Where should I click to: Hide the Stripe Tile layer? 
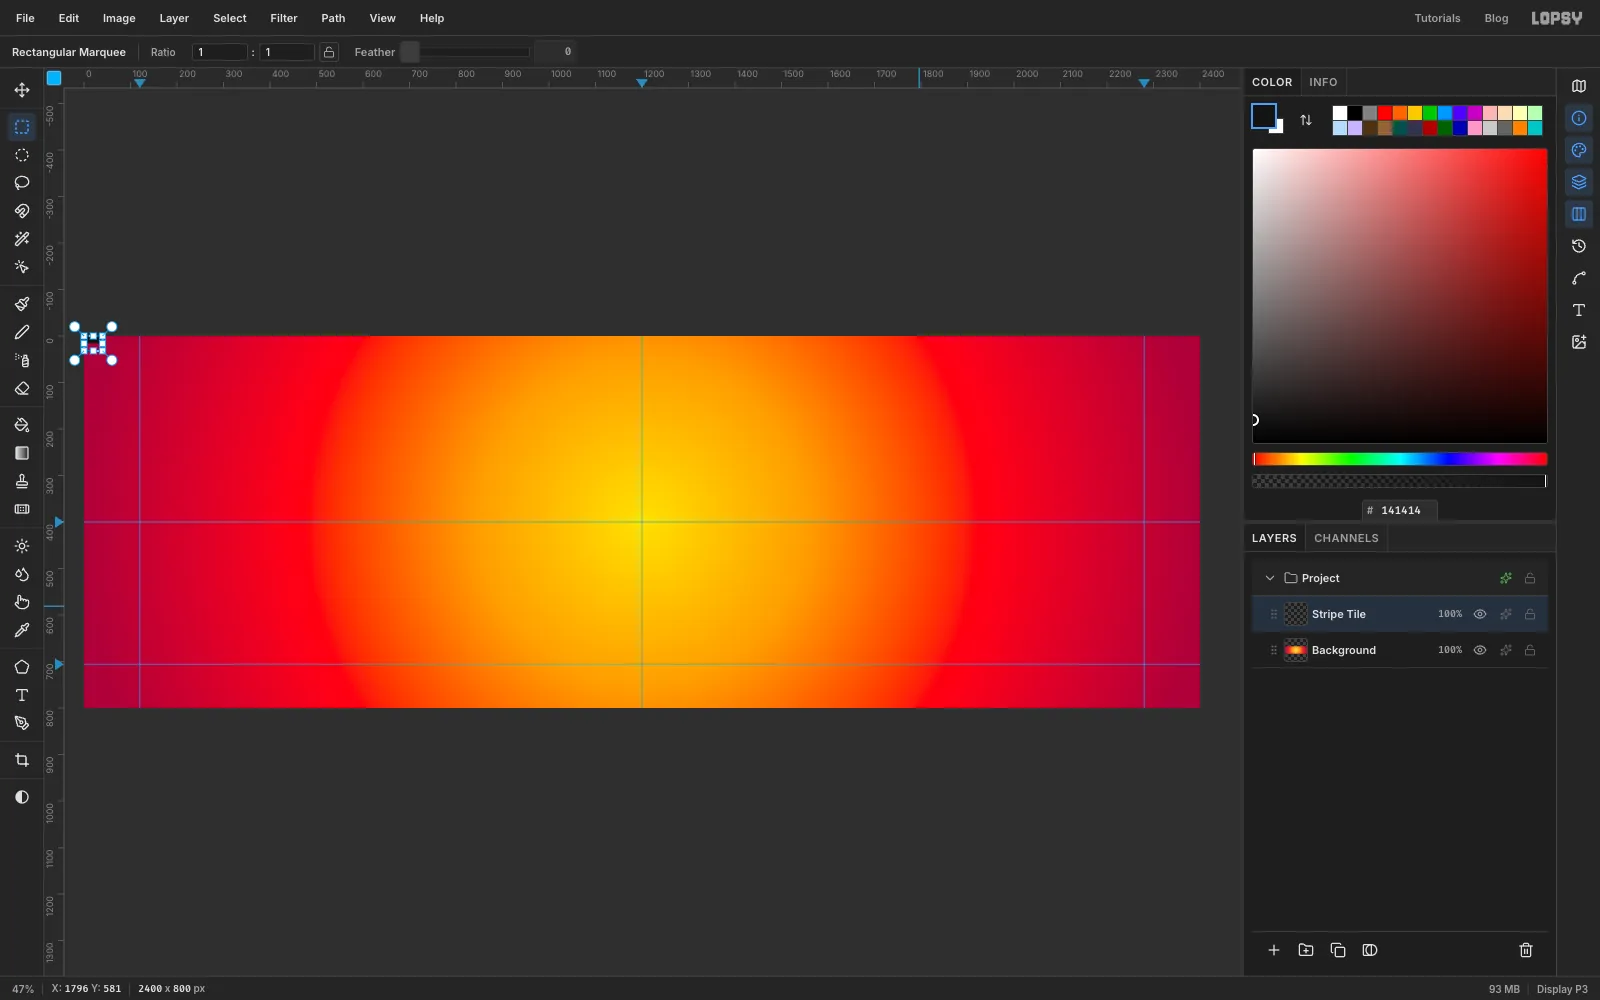tap(1480, 614)
